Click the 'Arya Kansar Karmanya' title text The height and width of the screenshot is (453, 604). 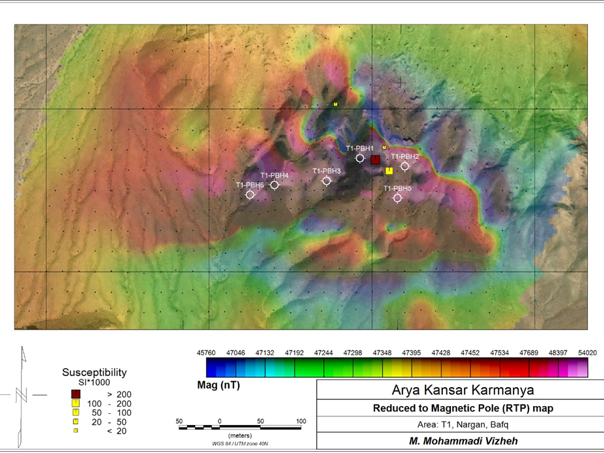(463, 390)
